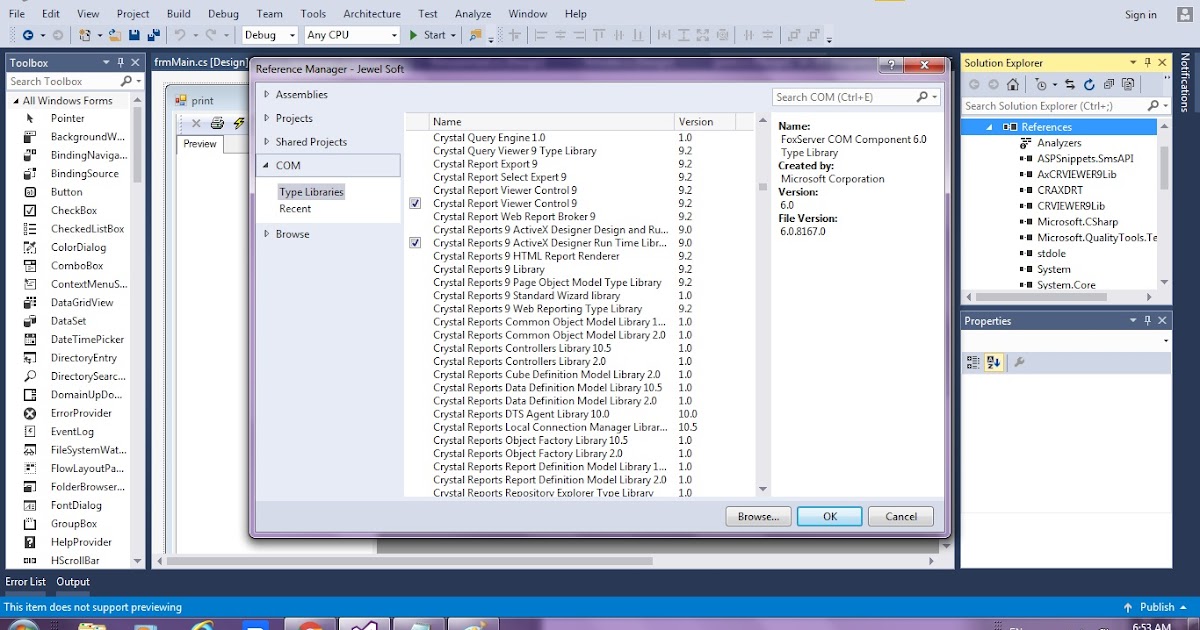Click the OK button in Reference Manager
1200x630 pixels.
click(x=829, y=516)
